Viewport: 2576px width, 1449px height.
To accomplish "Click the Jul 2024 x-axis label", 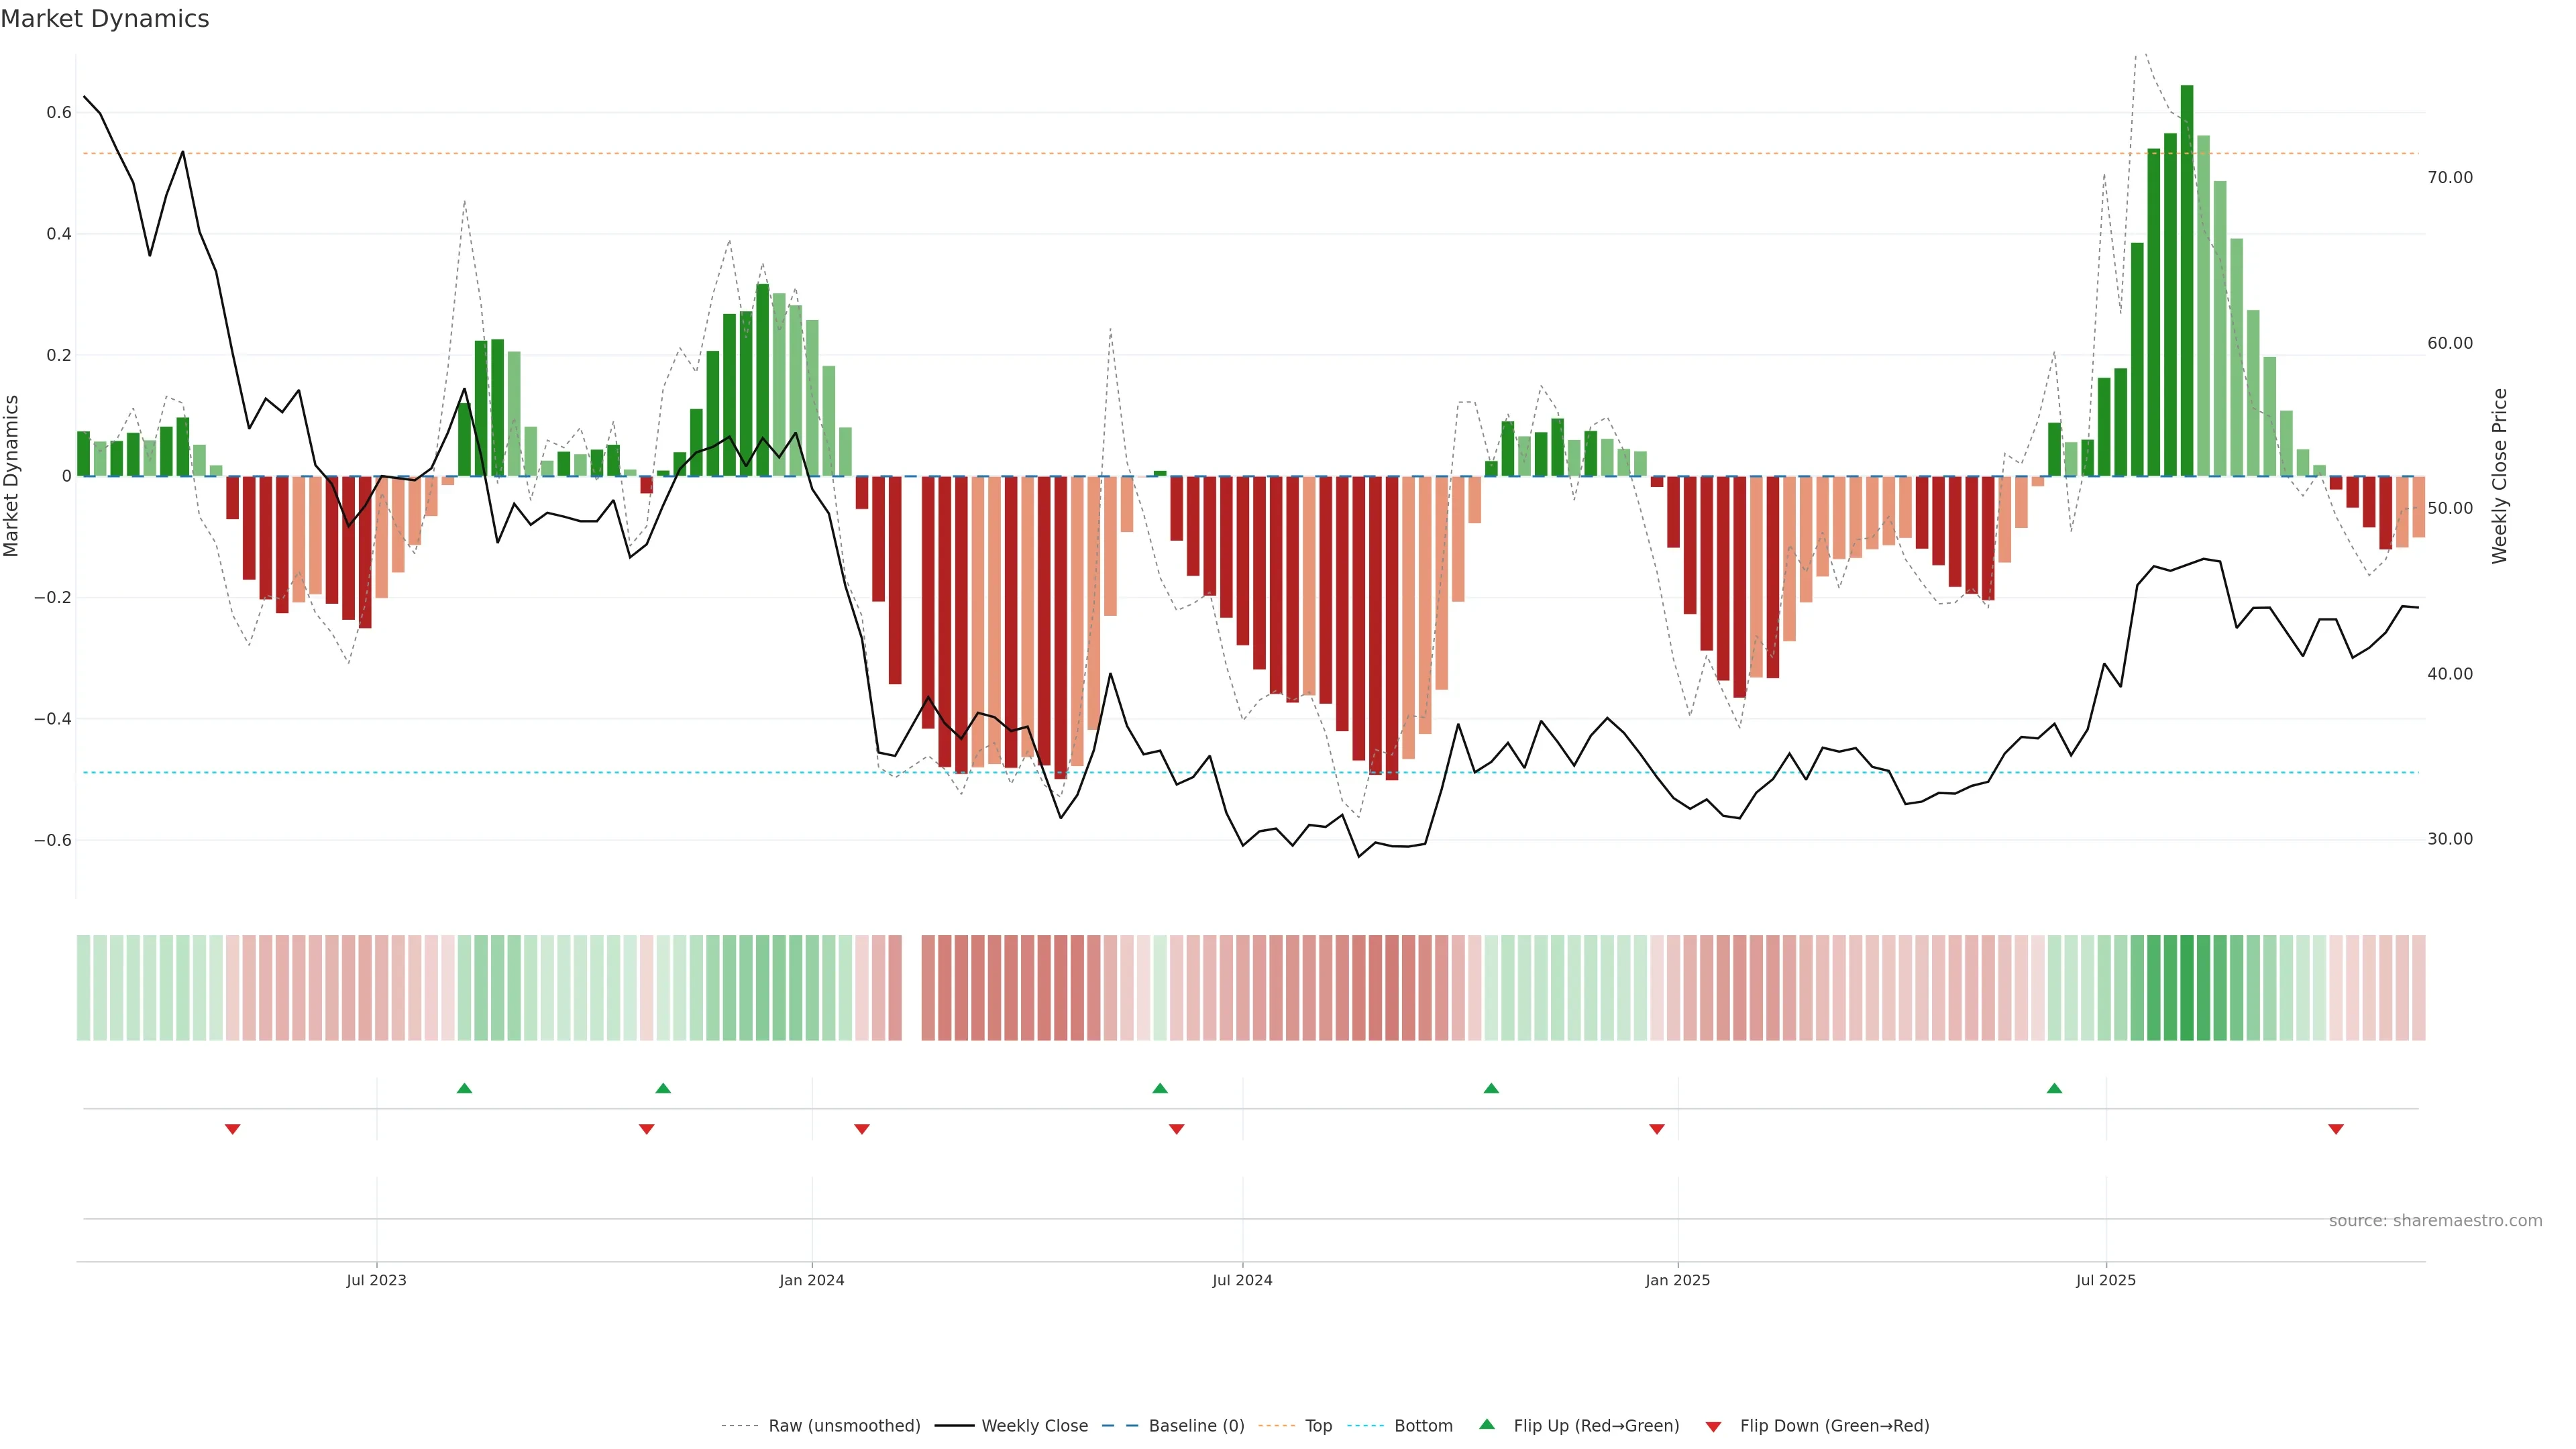I will click(x=1242, y=1280).
